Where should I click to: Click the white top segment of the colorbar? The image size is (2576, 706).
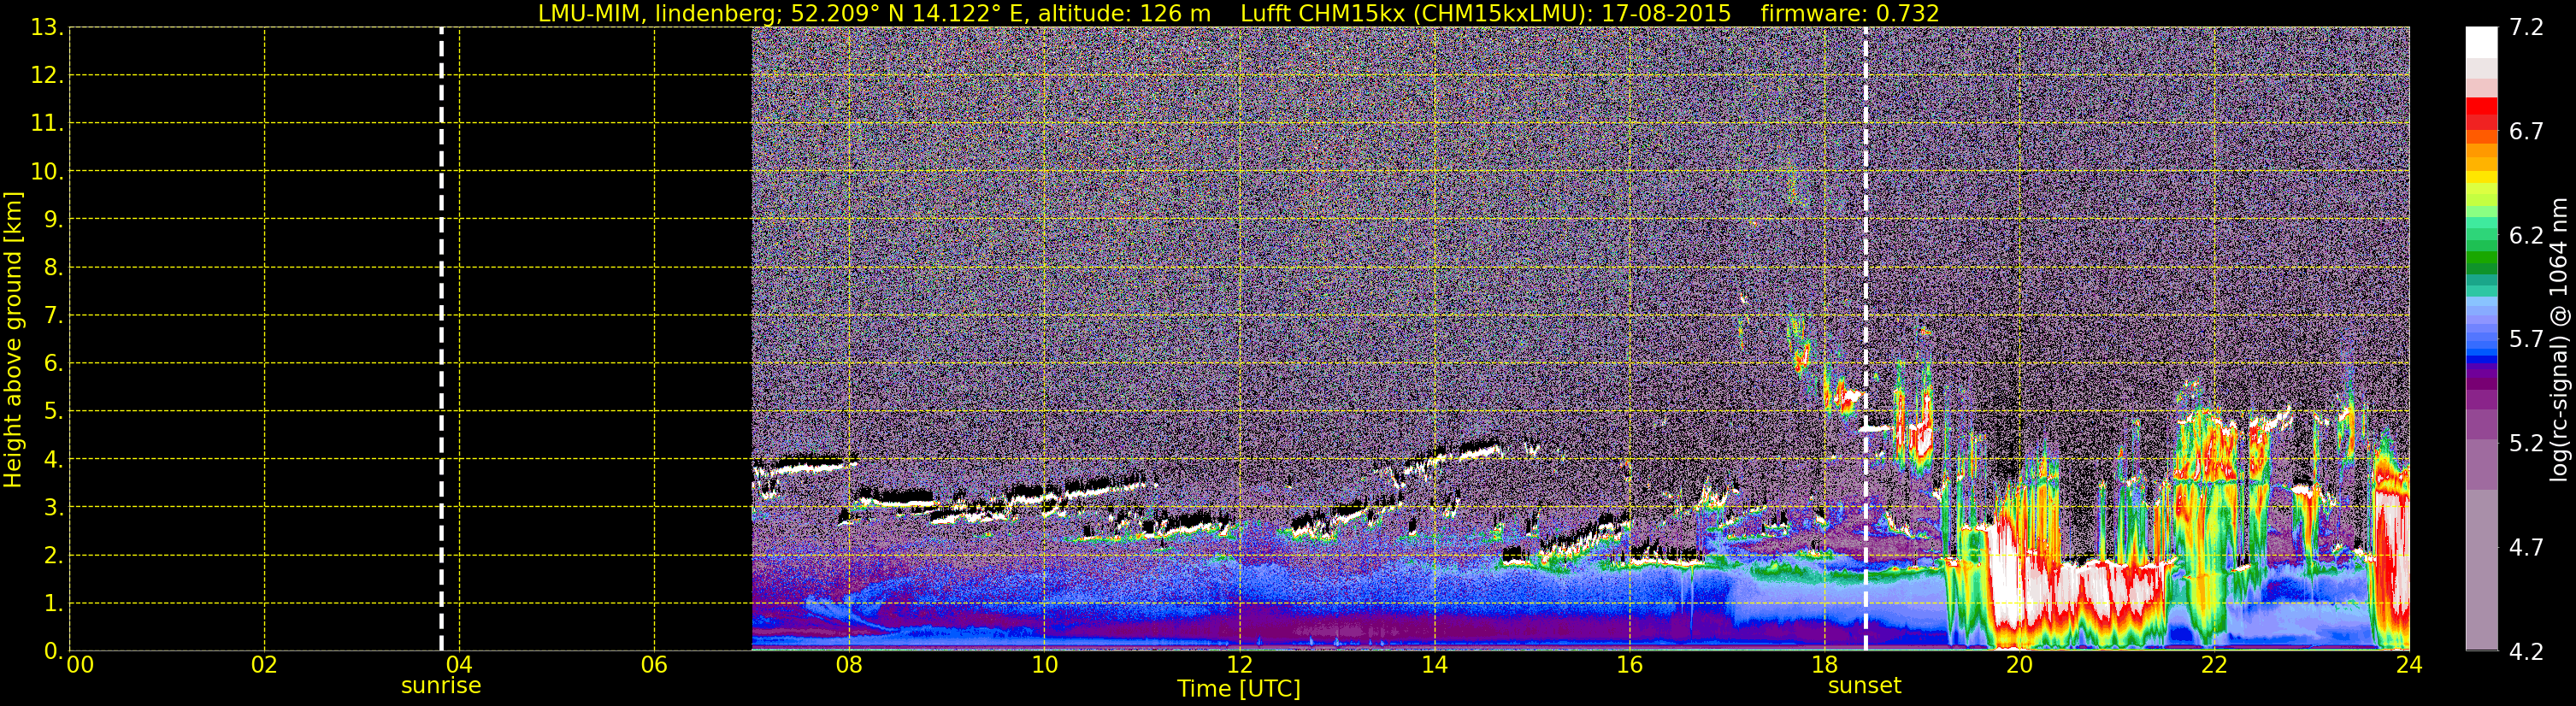pos(2481,42)
